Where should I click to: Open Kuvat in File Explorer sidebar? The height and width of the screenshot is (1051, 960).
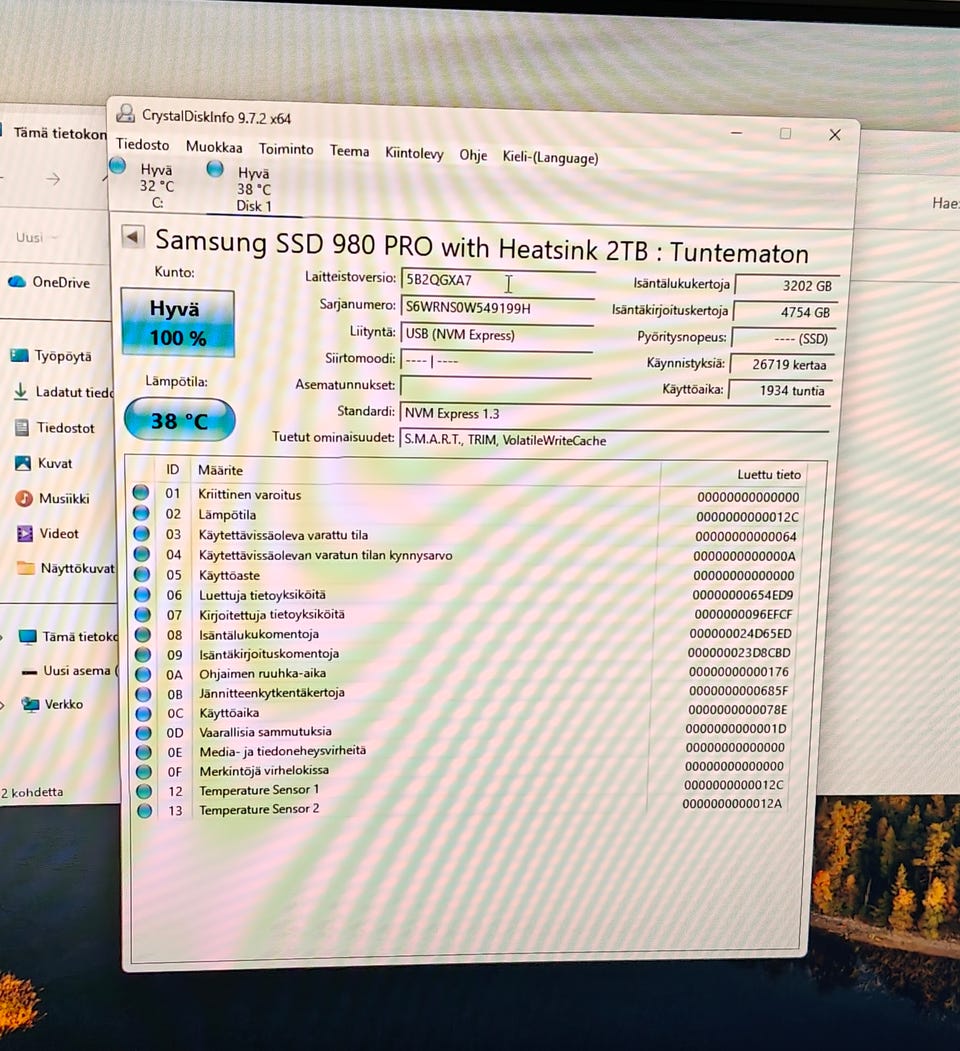[44, 463]
